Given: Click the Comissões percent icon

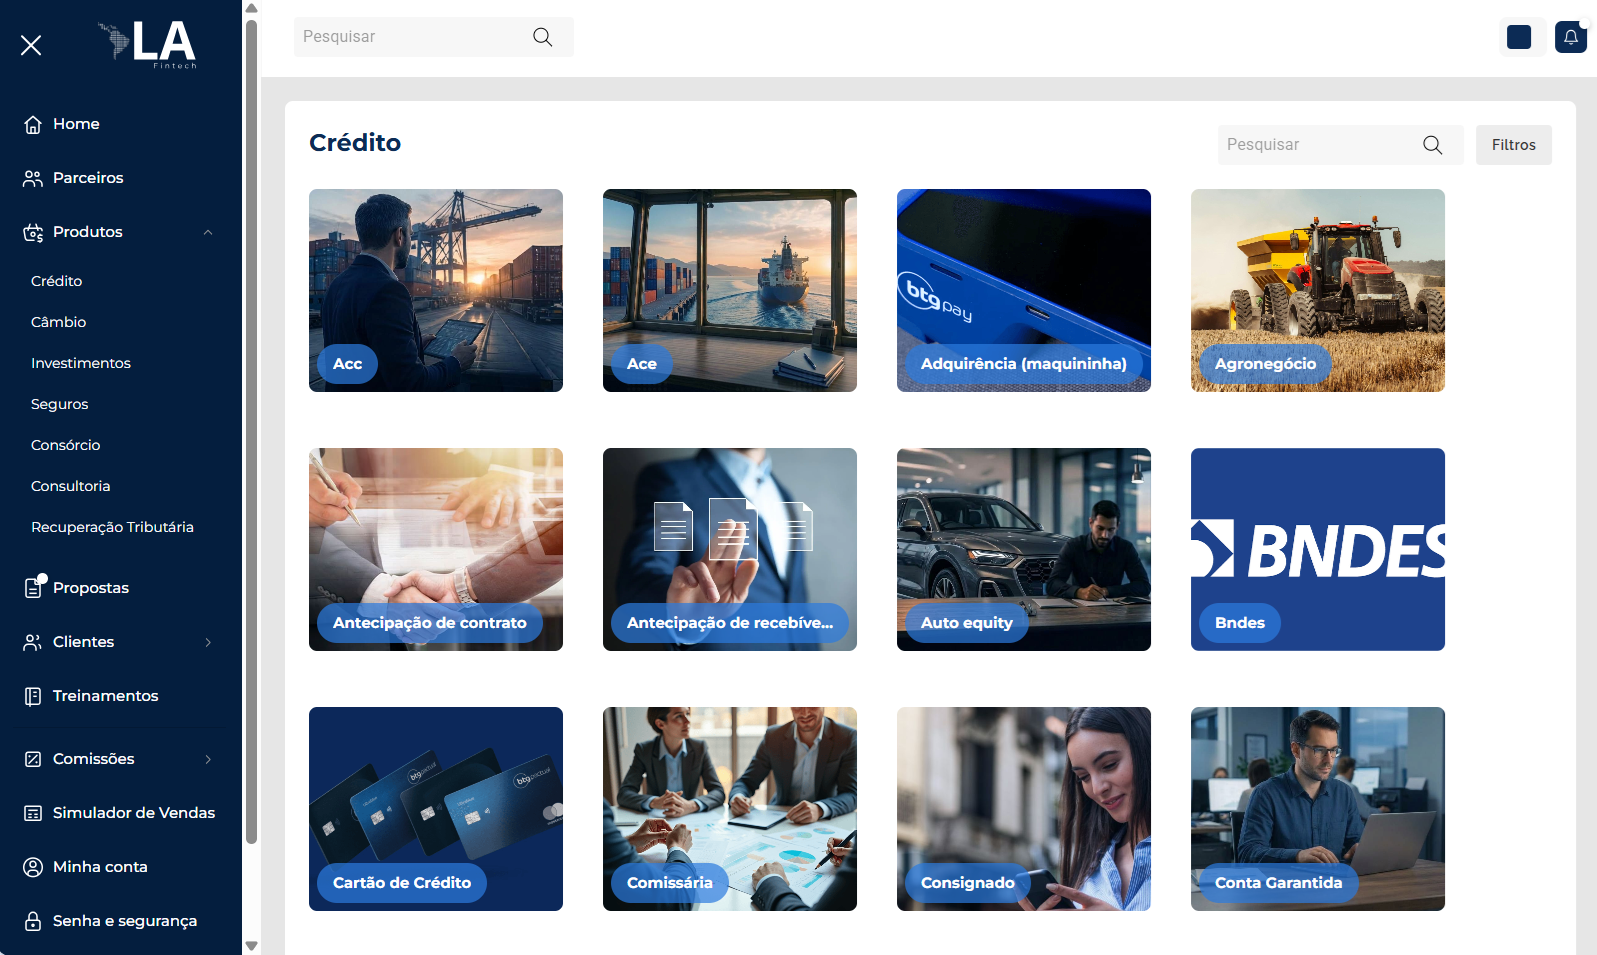Looking at the screenshot, I should pyautogui.click(x=33, y=759).
